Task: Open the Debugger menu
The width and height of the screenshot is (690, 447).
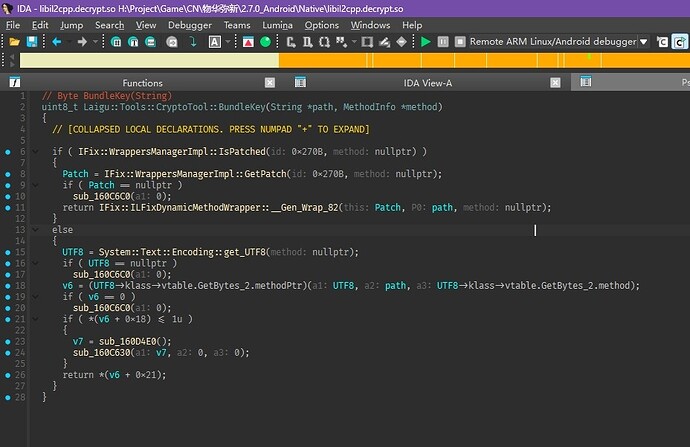Action: coord(190,25)
